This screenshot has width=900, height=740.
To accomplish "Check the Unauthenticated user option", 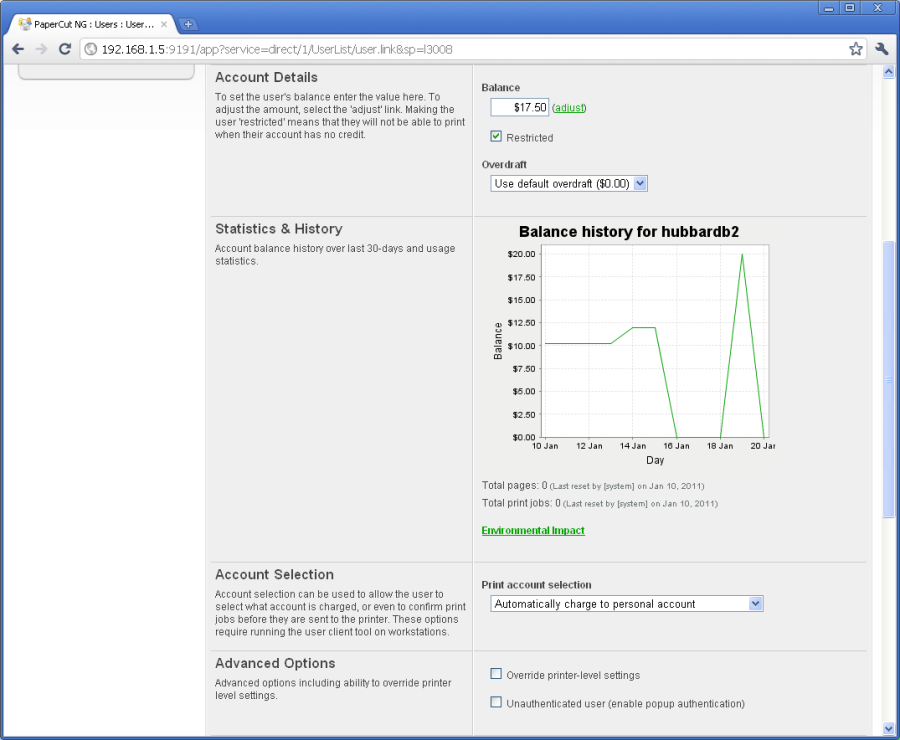I will click(x=496, y=703).
